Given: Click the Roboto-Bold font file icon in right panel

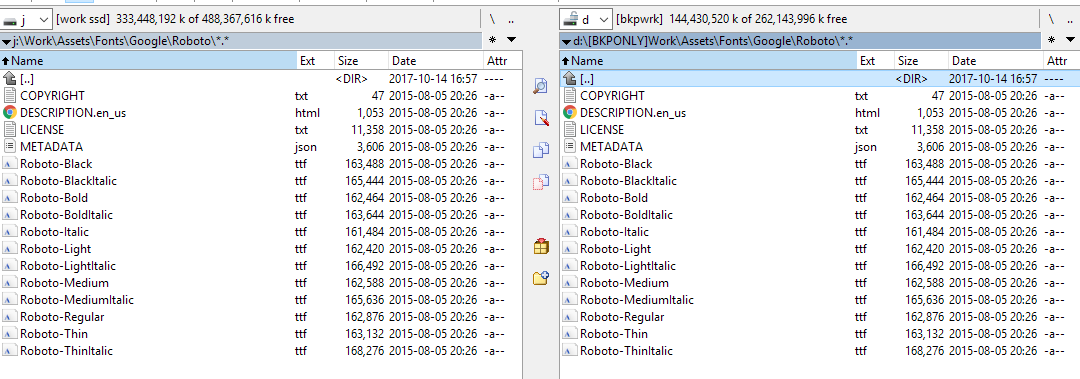Looking at the screenshot, I should pos(570,198).
